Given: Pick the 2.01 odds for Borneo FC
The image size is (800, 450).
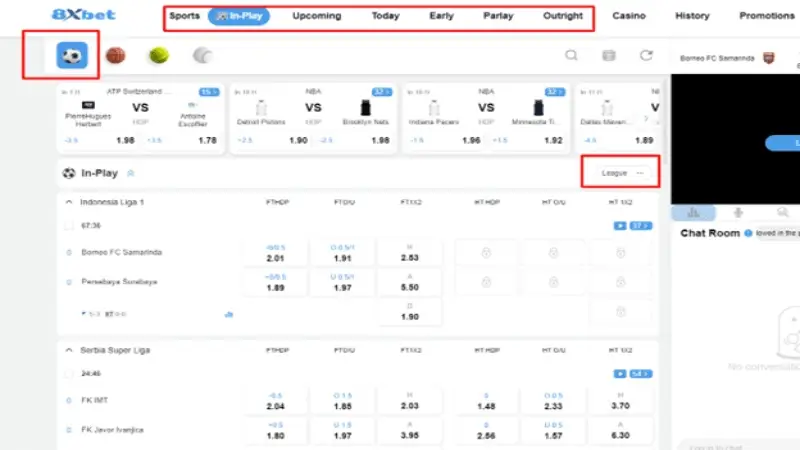Looking at the screenshot, I should [276, 253].
